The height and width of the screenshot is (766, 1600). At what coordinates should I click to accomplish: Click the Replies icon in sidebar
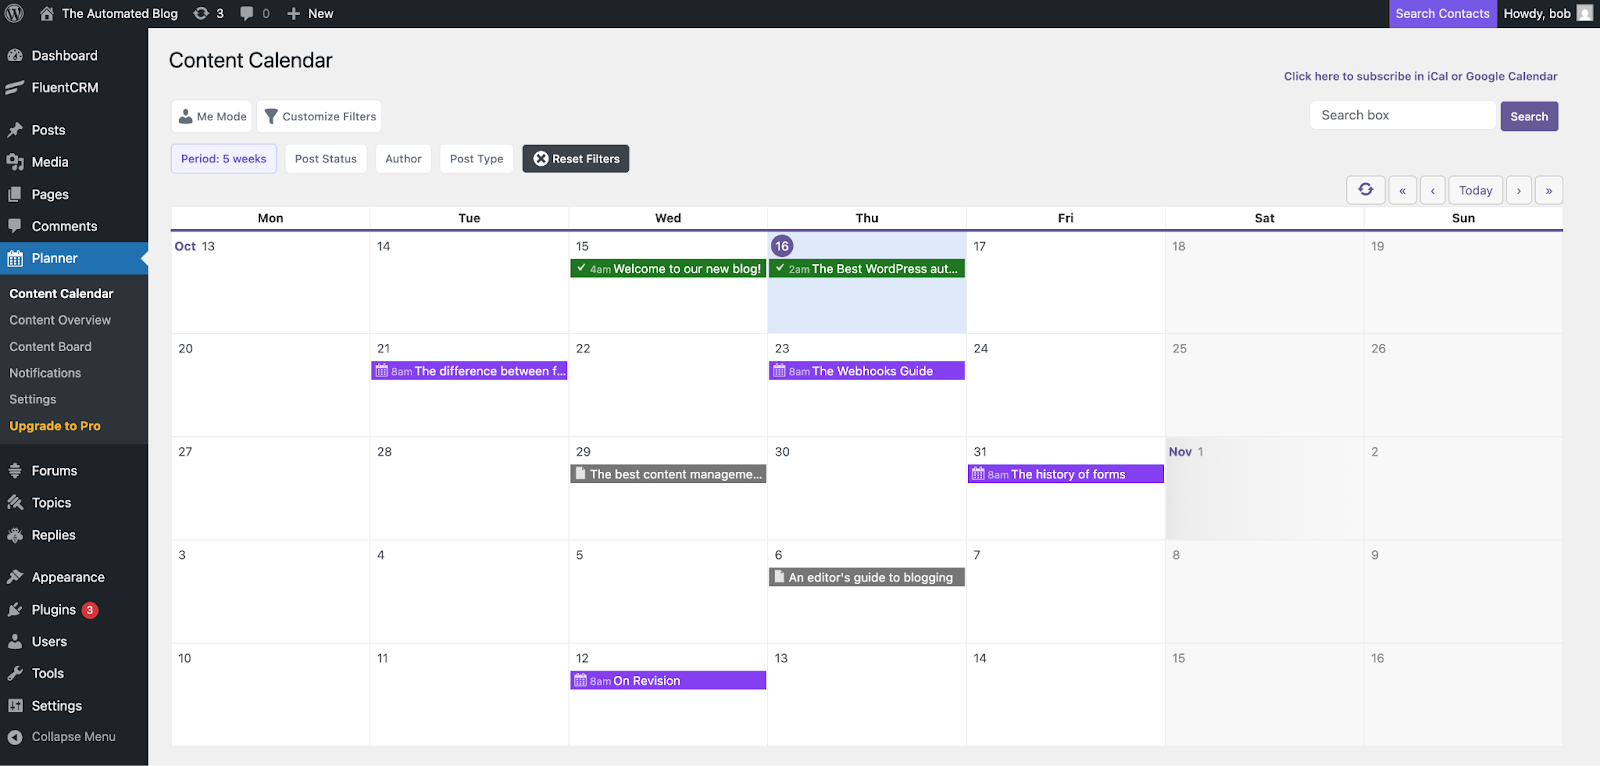15,535
